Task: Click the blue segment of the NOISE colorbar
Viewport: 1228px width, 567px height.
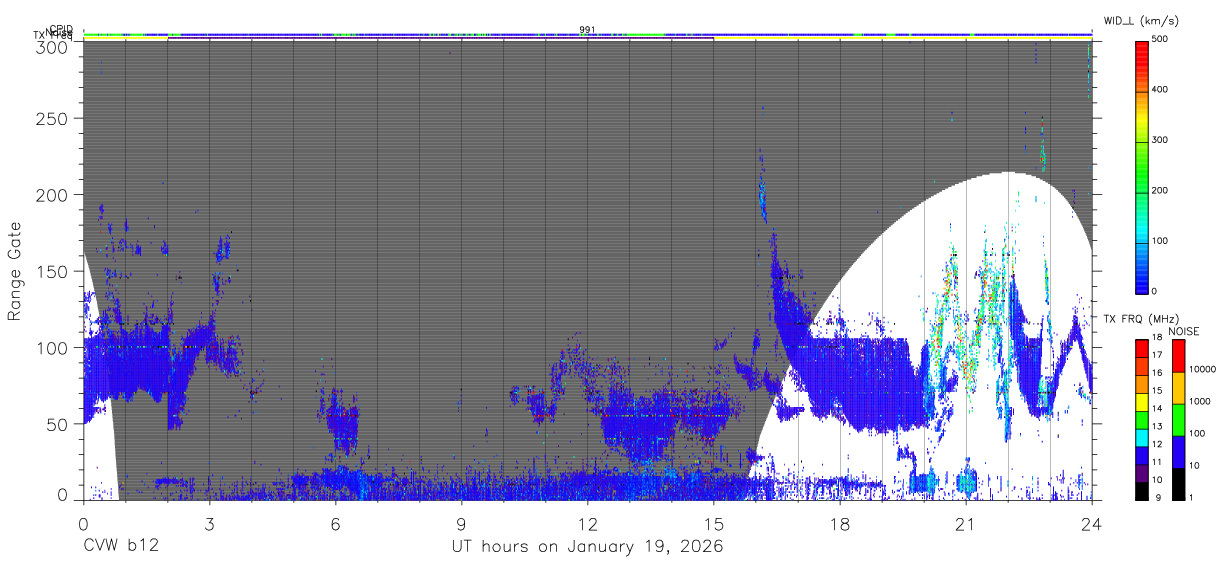Action: [x=1178, y=452]
